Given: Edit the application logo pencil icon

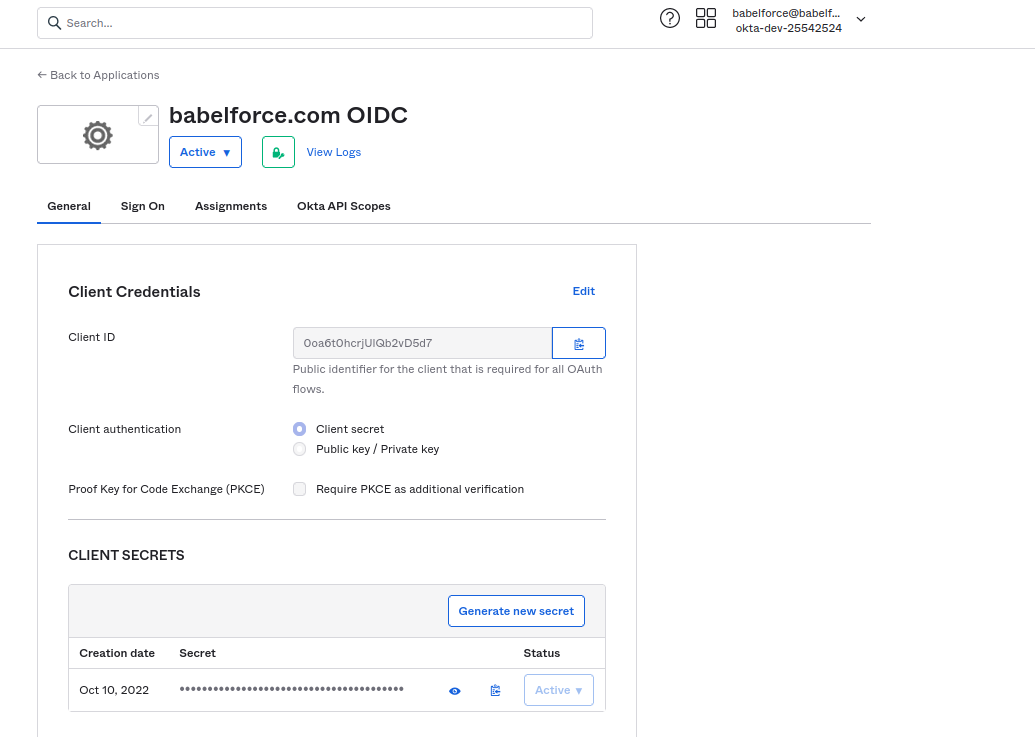Looking at the screenshot, I should (x=148, y=117).
